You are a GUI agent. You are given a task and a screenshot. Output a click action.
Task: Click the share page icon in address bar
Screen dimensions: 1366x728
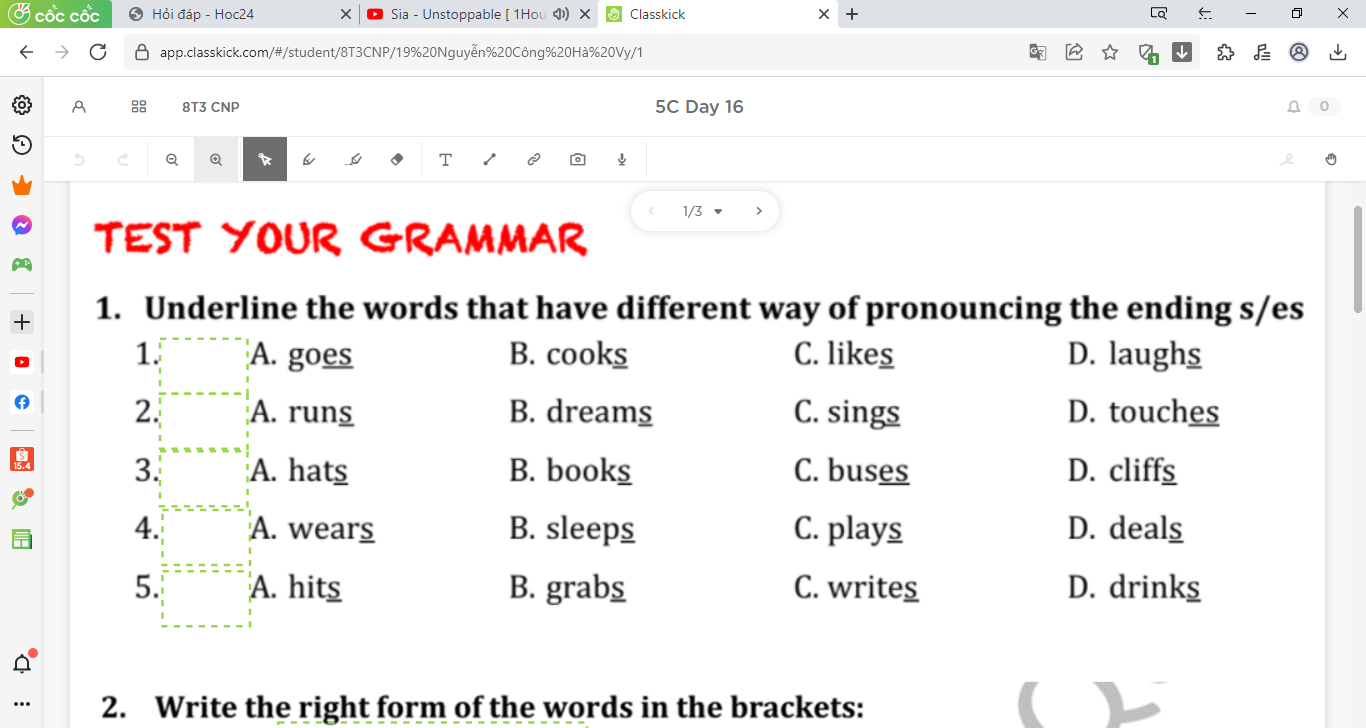click(x=1074, y=52)
